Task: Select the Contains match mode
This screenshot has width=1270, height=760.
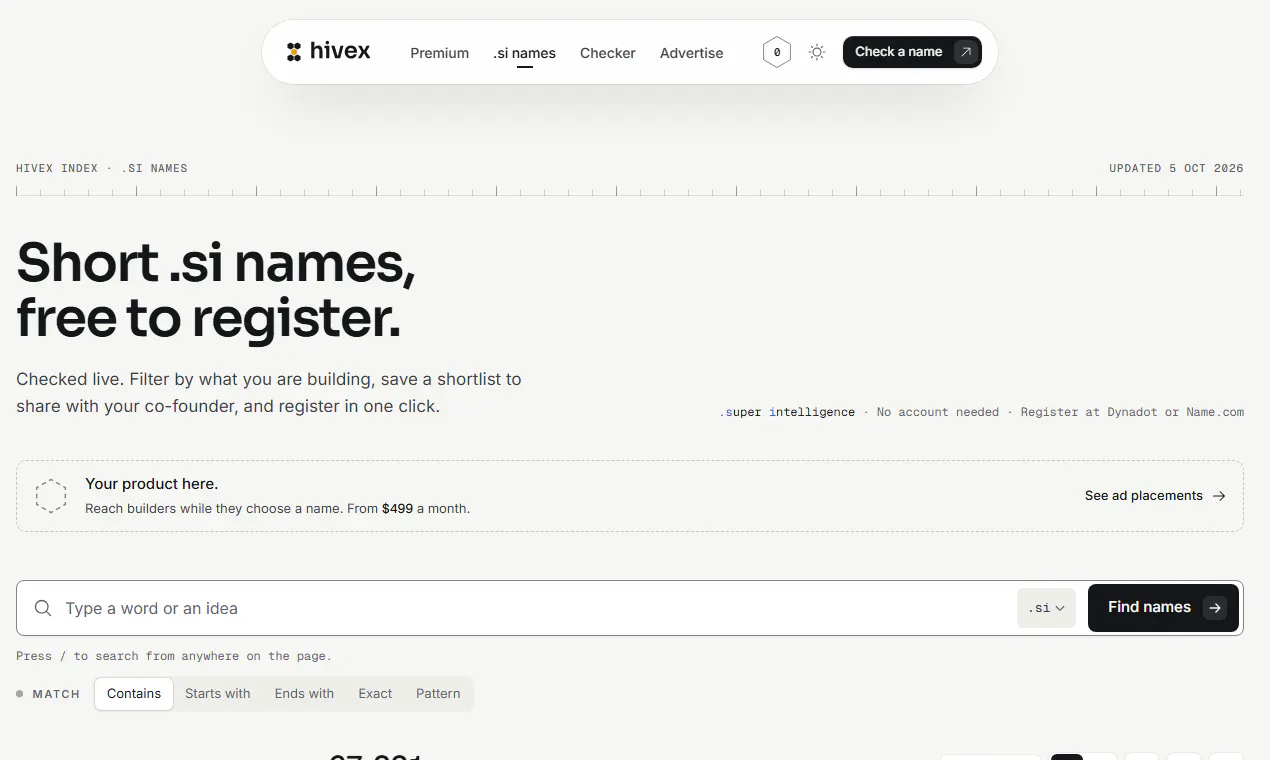Action: [x=134, y=694]
